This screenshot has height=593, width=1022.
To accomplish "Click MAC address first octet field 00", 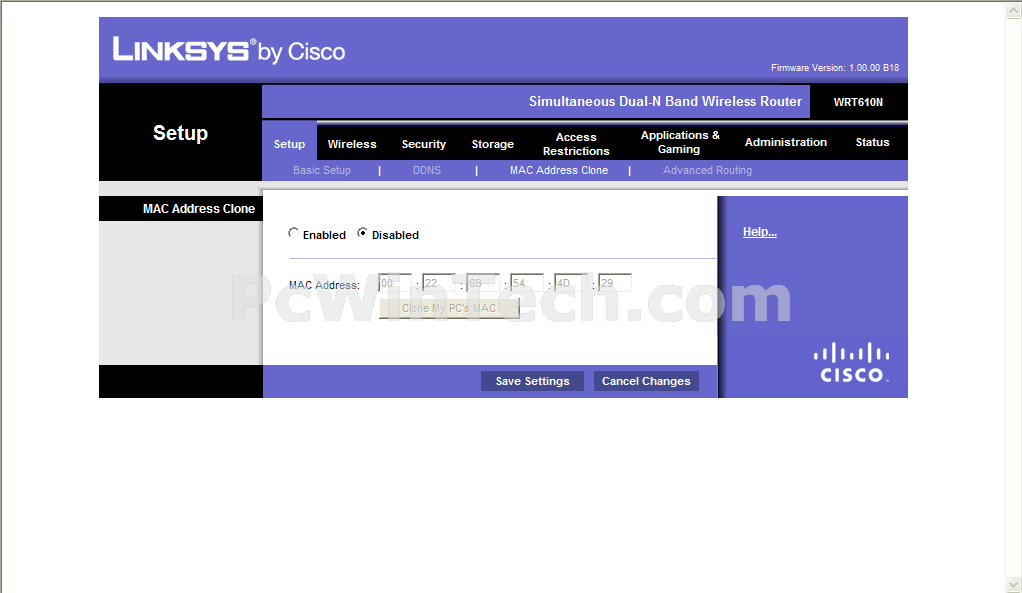I will point(395,283).
